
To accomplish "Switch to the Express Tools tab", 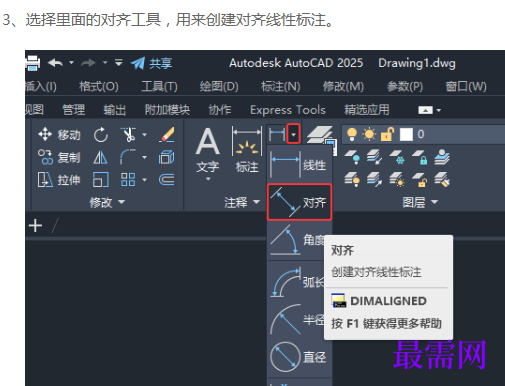I will 288,110.
